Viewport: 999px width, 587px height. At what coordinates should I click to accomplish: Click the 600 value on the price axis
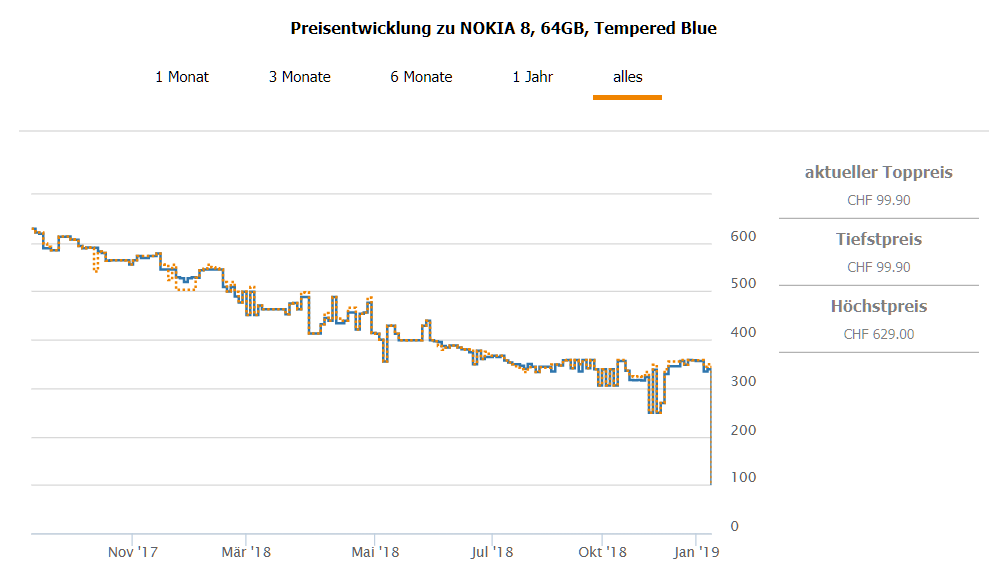pyautogui.click(x=742, y=236)
